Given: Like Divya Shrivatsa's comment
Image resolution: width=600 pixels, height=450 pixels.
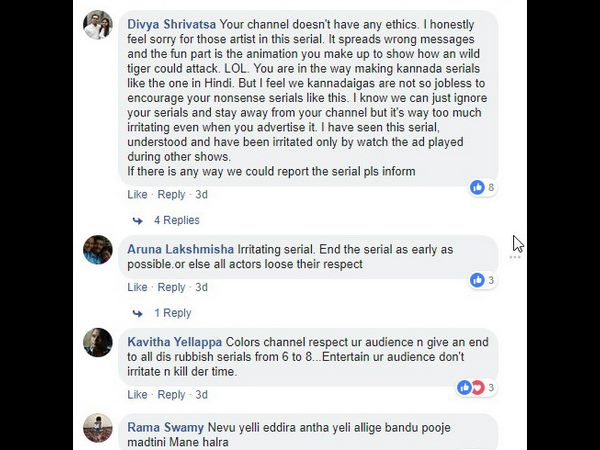Looking at the screenshot, I should 137,194.
